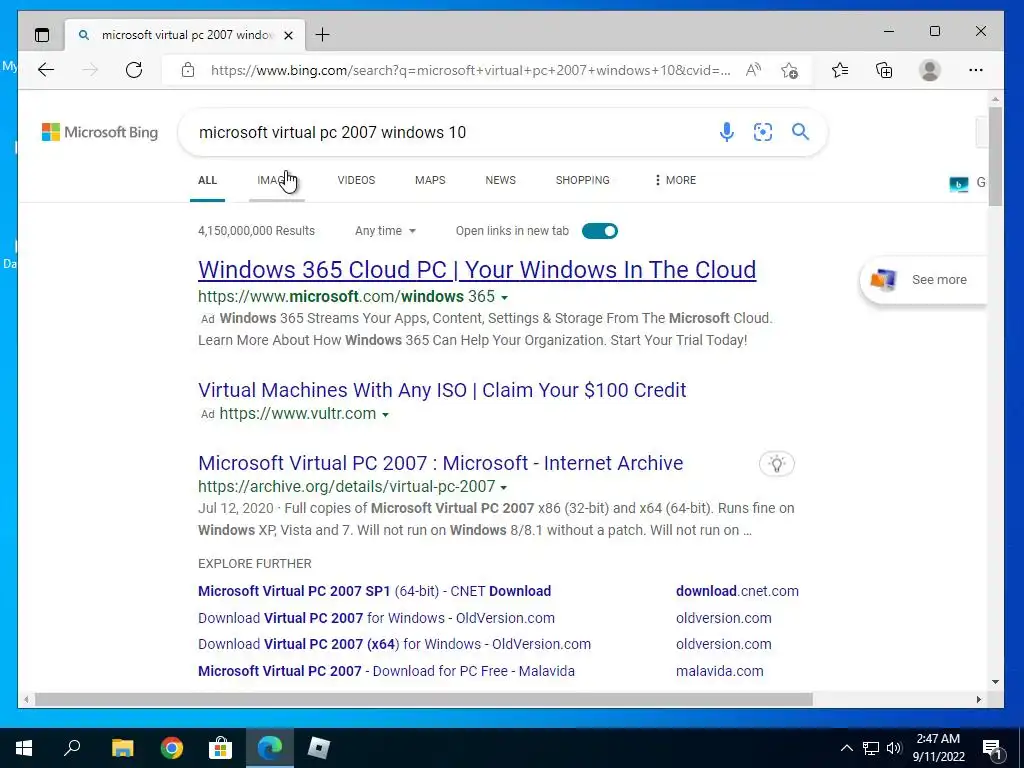Open Read aloud icon in address bar
Viewport: 1024px width, 768px height.
point(753,70)
